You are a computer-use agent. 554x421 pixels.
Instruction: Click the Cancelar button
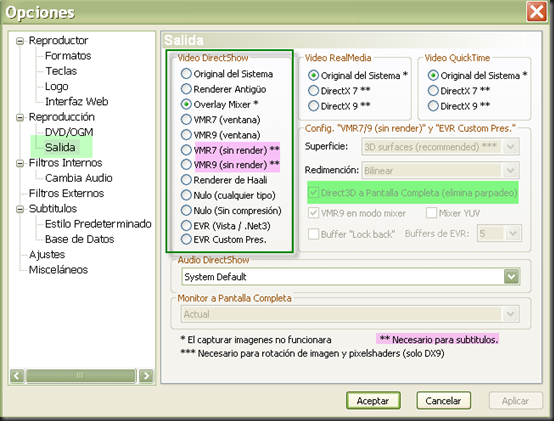(443, 401)
